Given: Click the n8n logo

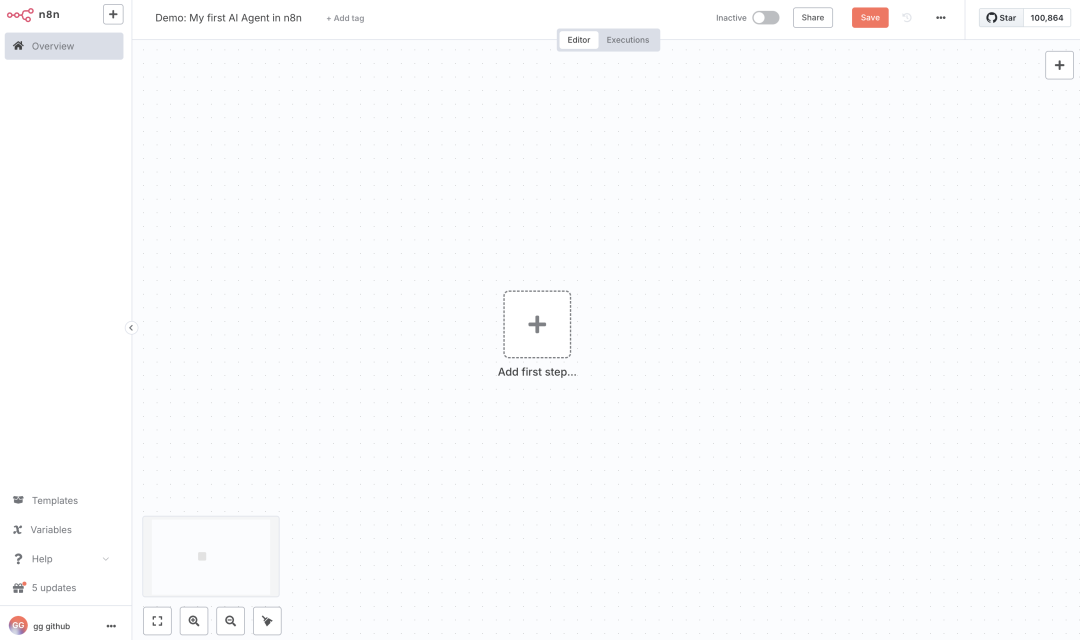Looking at the screenshot, I should [33, 14].
